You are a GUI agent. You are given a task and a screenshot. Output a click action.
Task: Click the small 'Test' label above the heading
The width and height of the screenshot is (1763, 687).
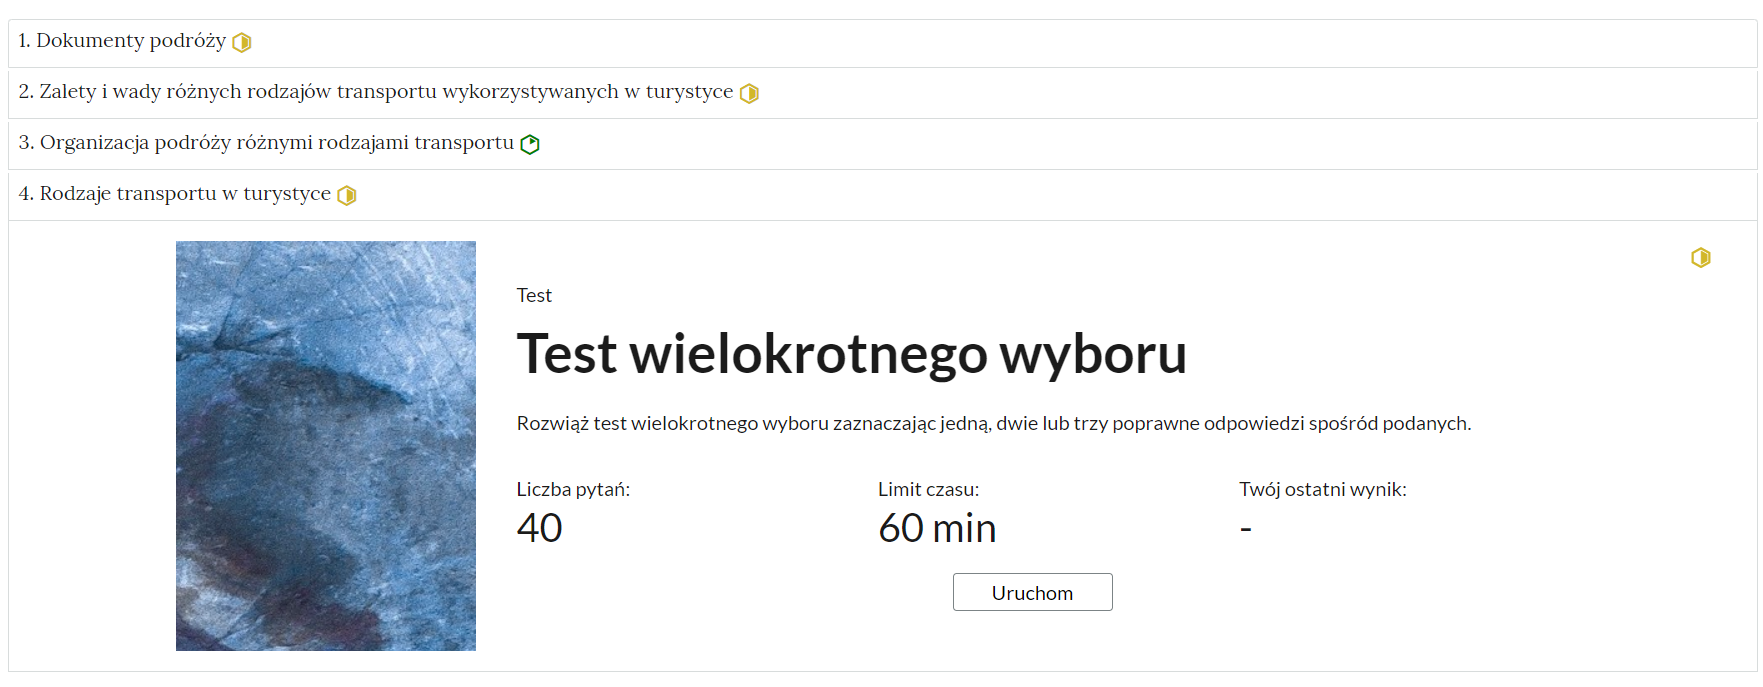pos(534,295)
